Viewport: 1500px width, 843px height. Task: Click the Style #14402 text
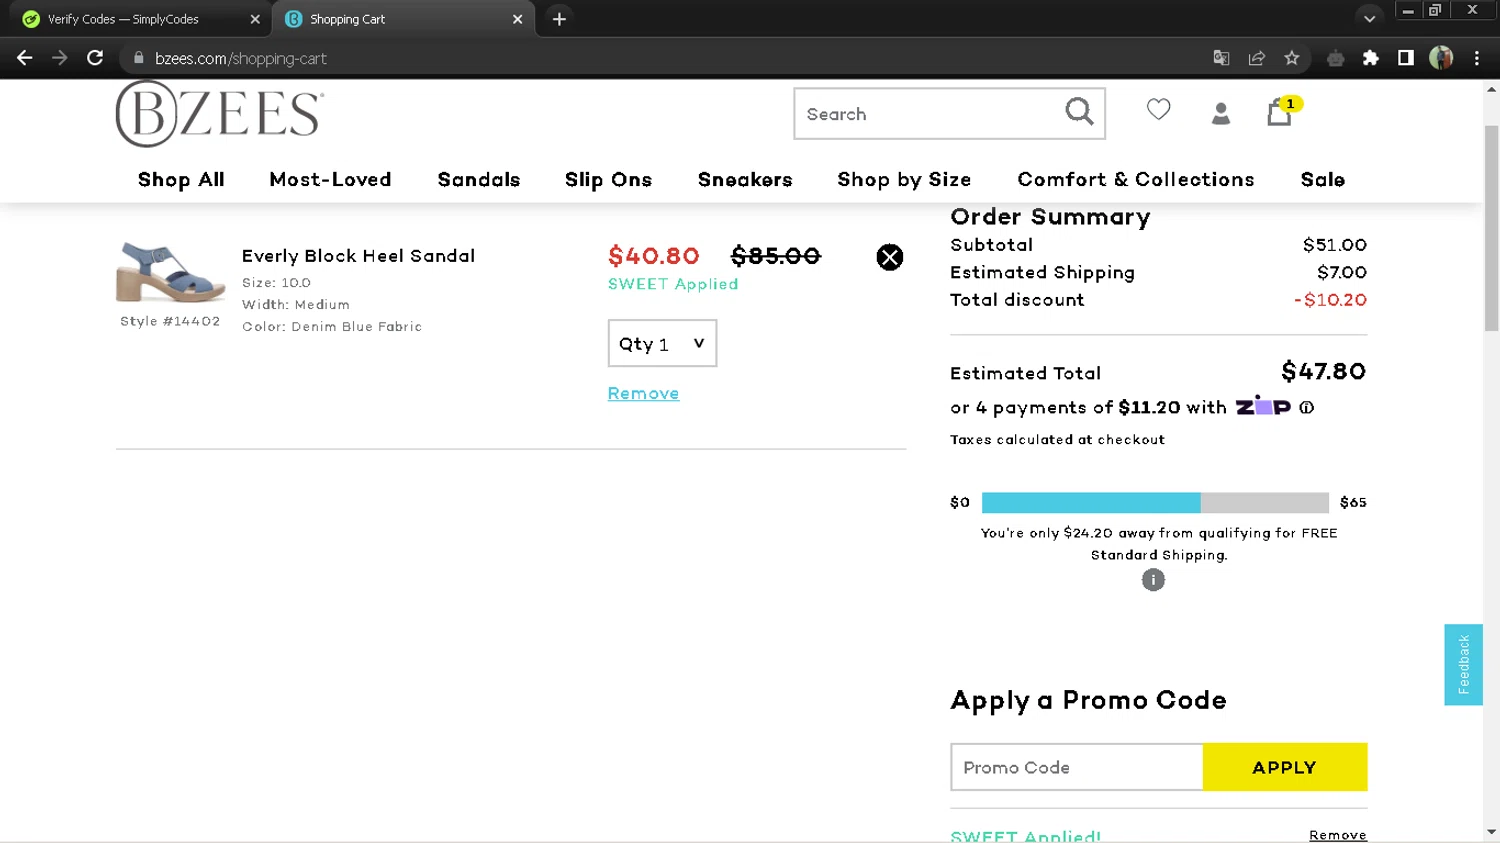pos(170,321)
